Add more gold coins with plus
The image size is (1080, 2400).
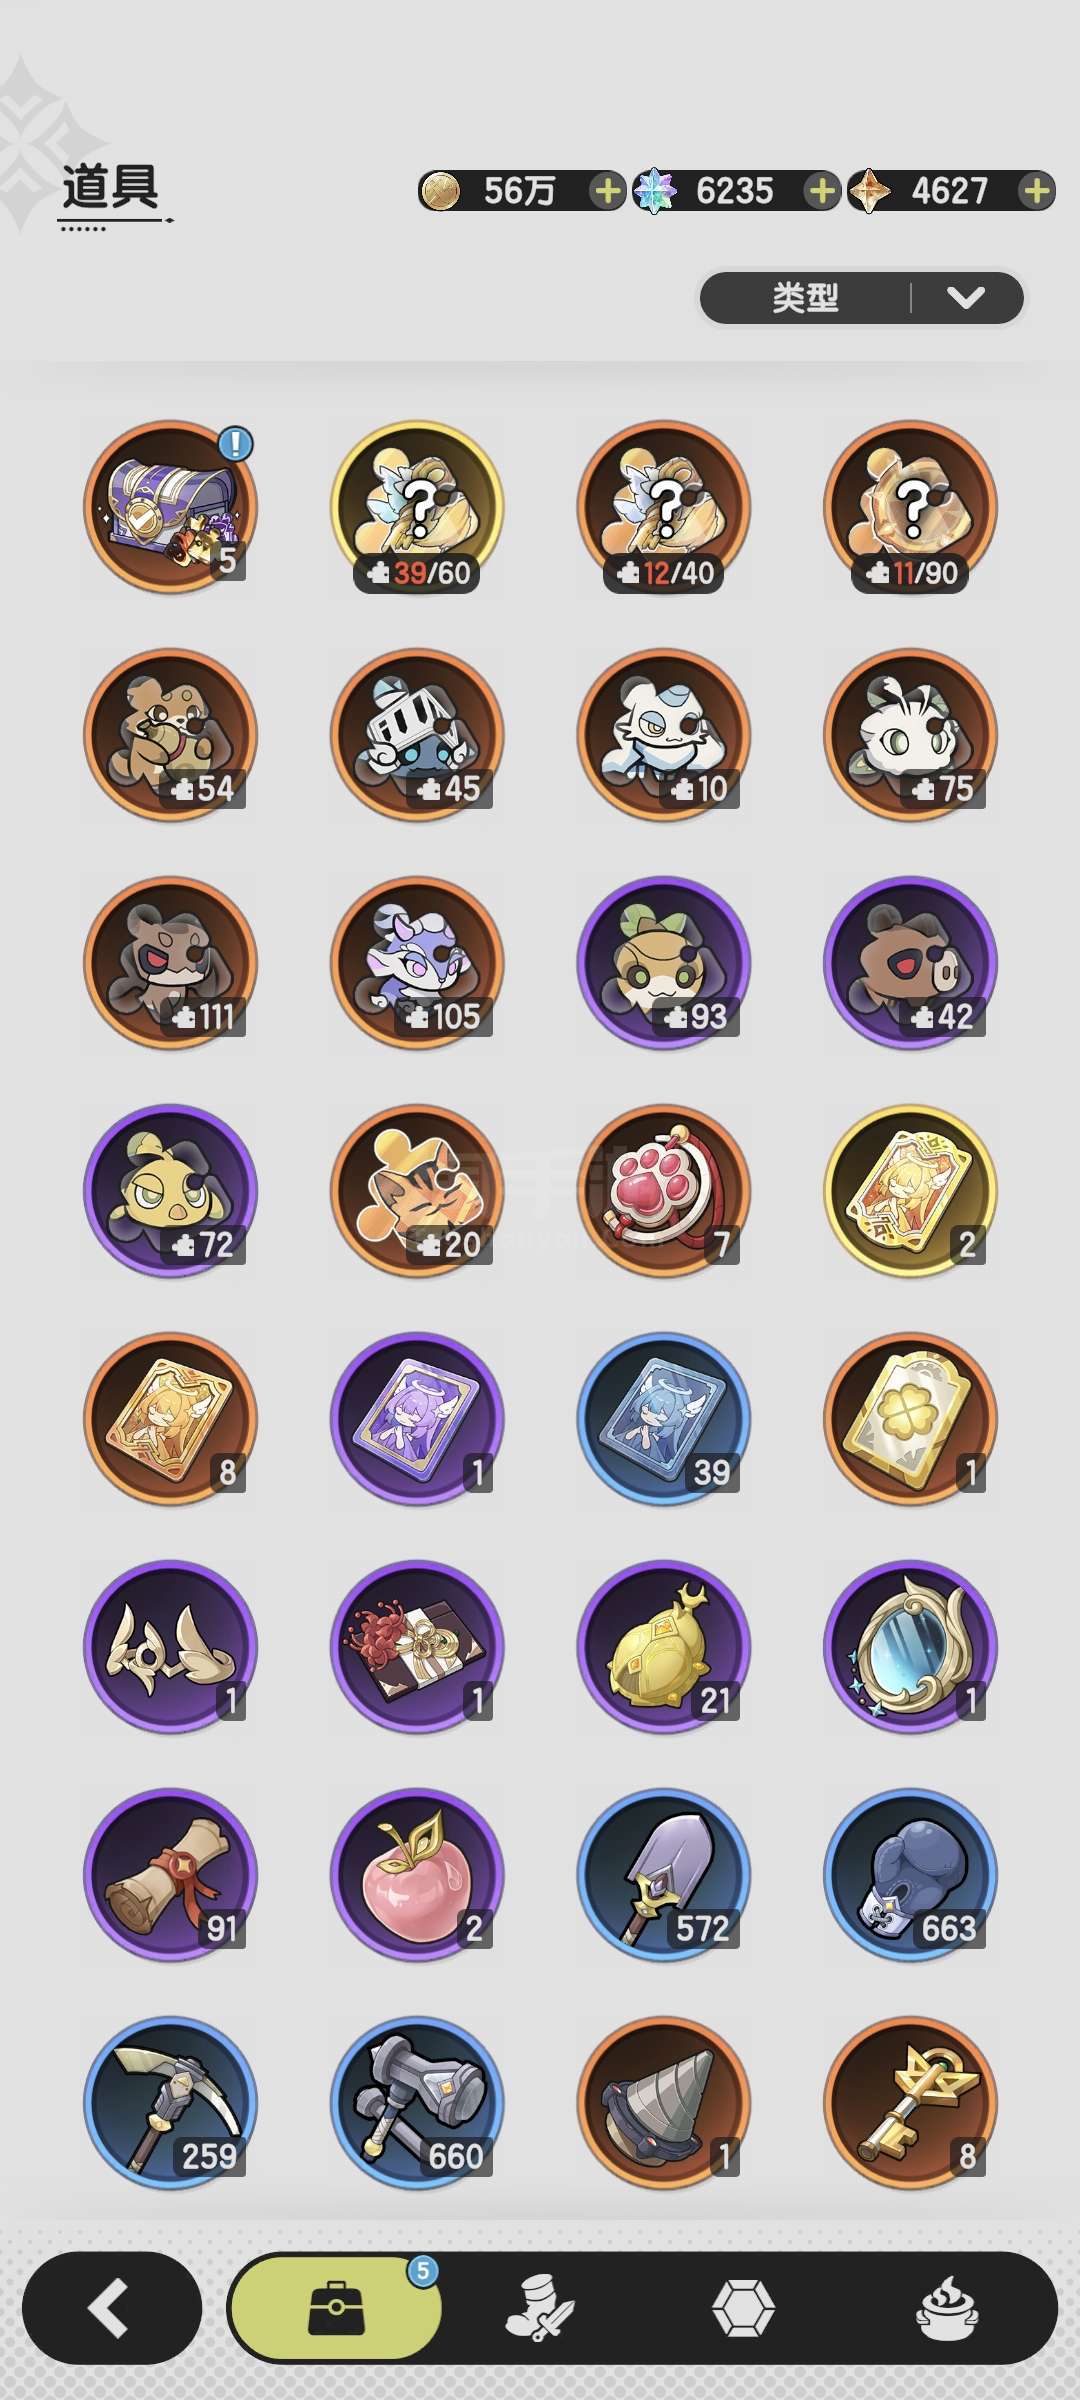[x=606, y=190]
